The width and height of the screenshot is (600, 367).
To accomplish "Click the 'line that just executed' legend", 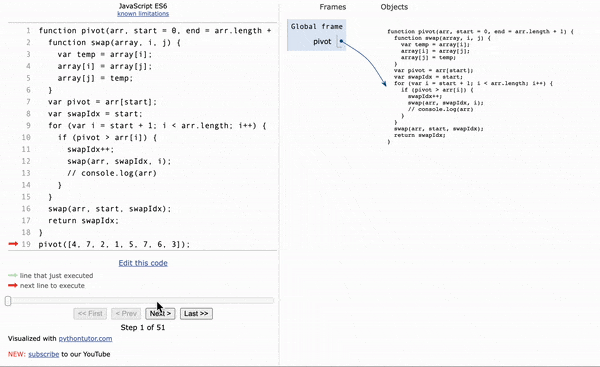I will coord(56,276).
